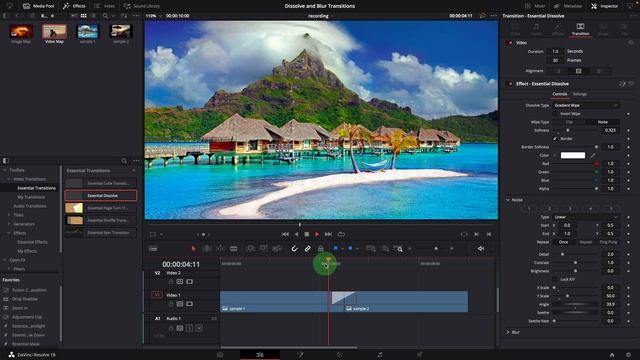Viewport: 640px width, 360px height.
Task: Click the blue flag icon
Action: click(336, 248)
